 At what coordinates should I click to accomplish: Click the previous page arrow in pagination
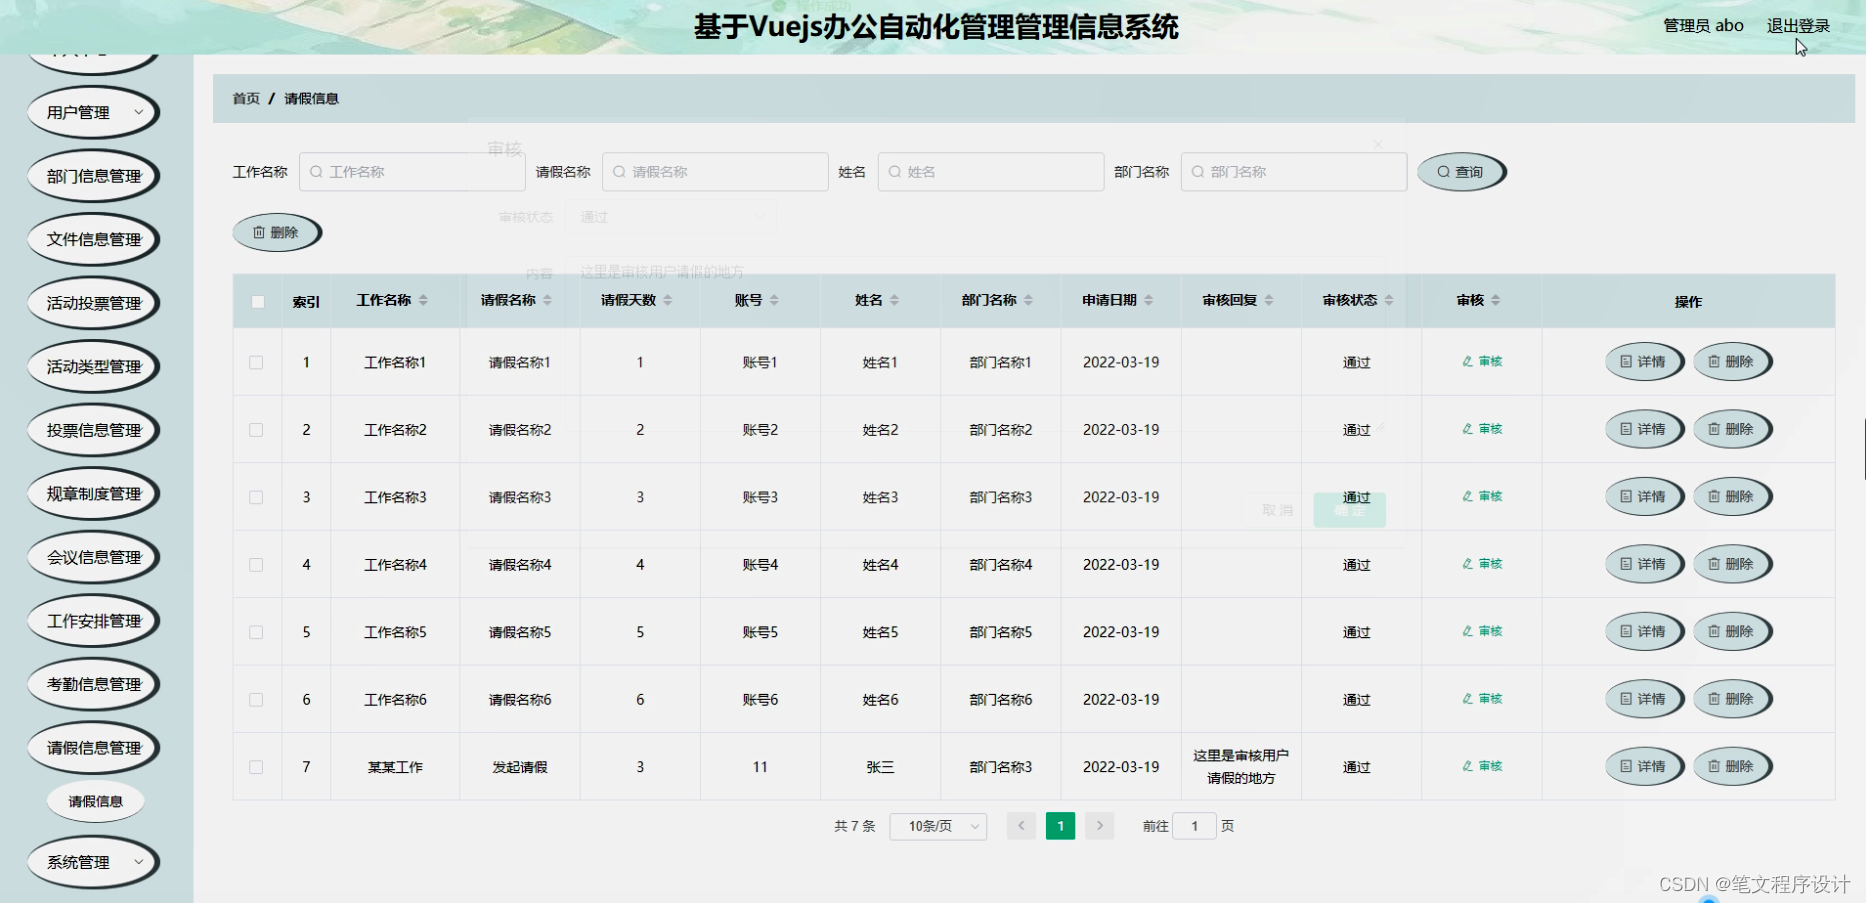(1021, 826)
